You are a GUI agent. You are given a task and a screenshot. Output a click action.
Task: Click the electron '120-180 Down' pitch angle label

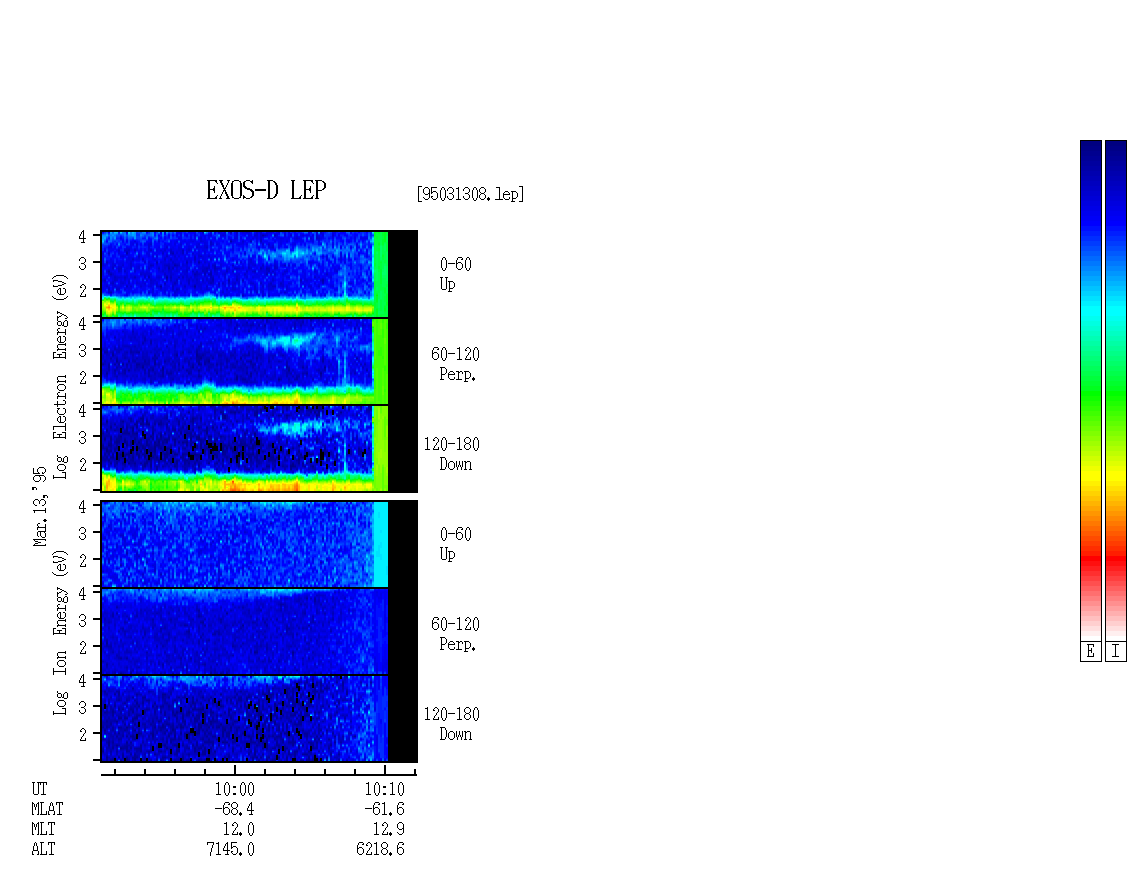(x=452, y=454)
